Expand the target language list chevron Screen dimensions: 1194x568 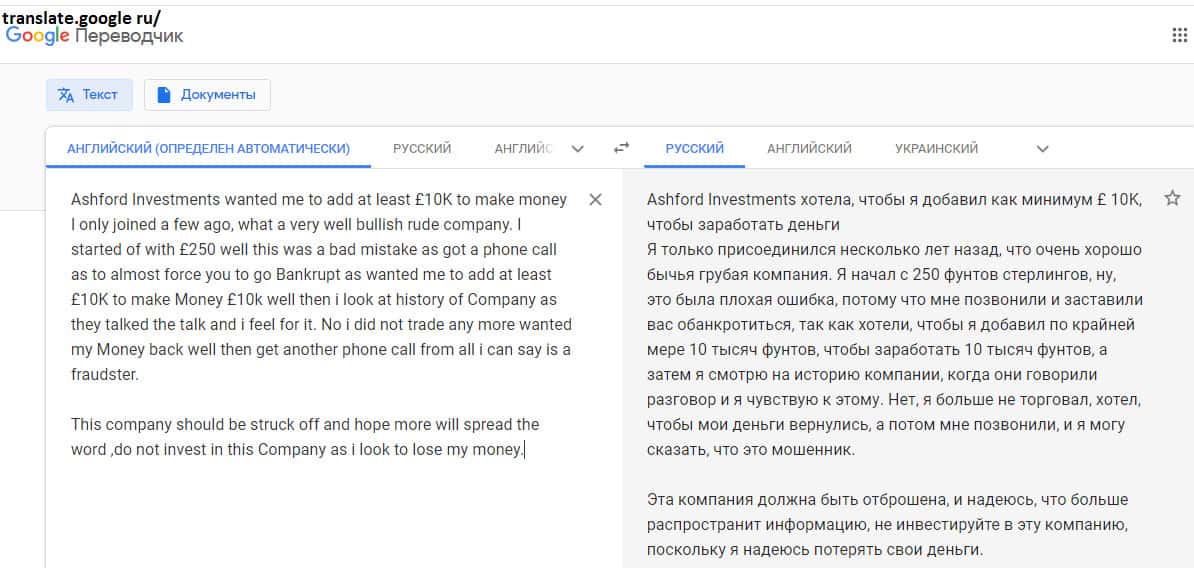click(1042, 149)
